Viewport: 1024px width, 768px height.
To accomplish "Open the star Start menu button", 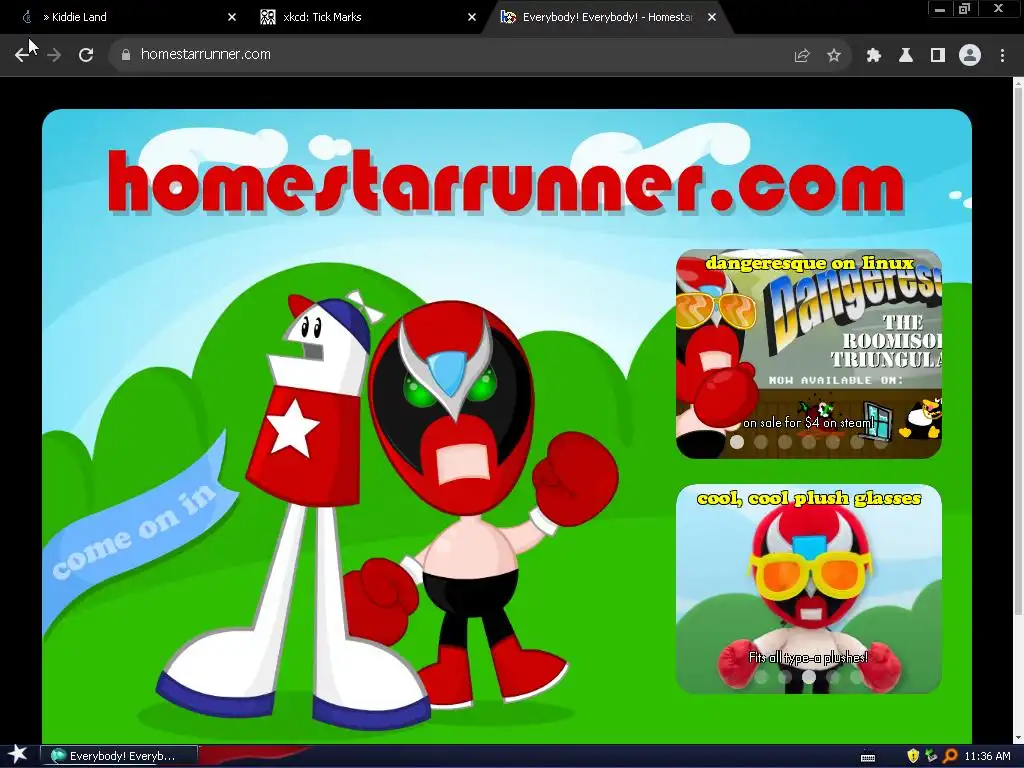I will pos(18,756).
